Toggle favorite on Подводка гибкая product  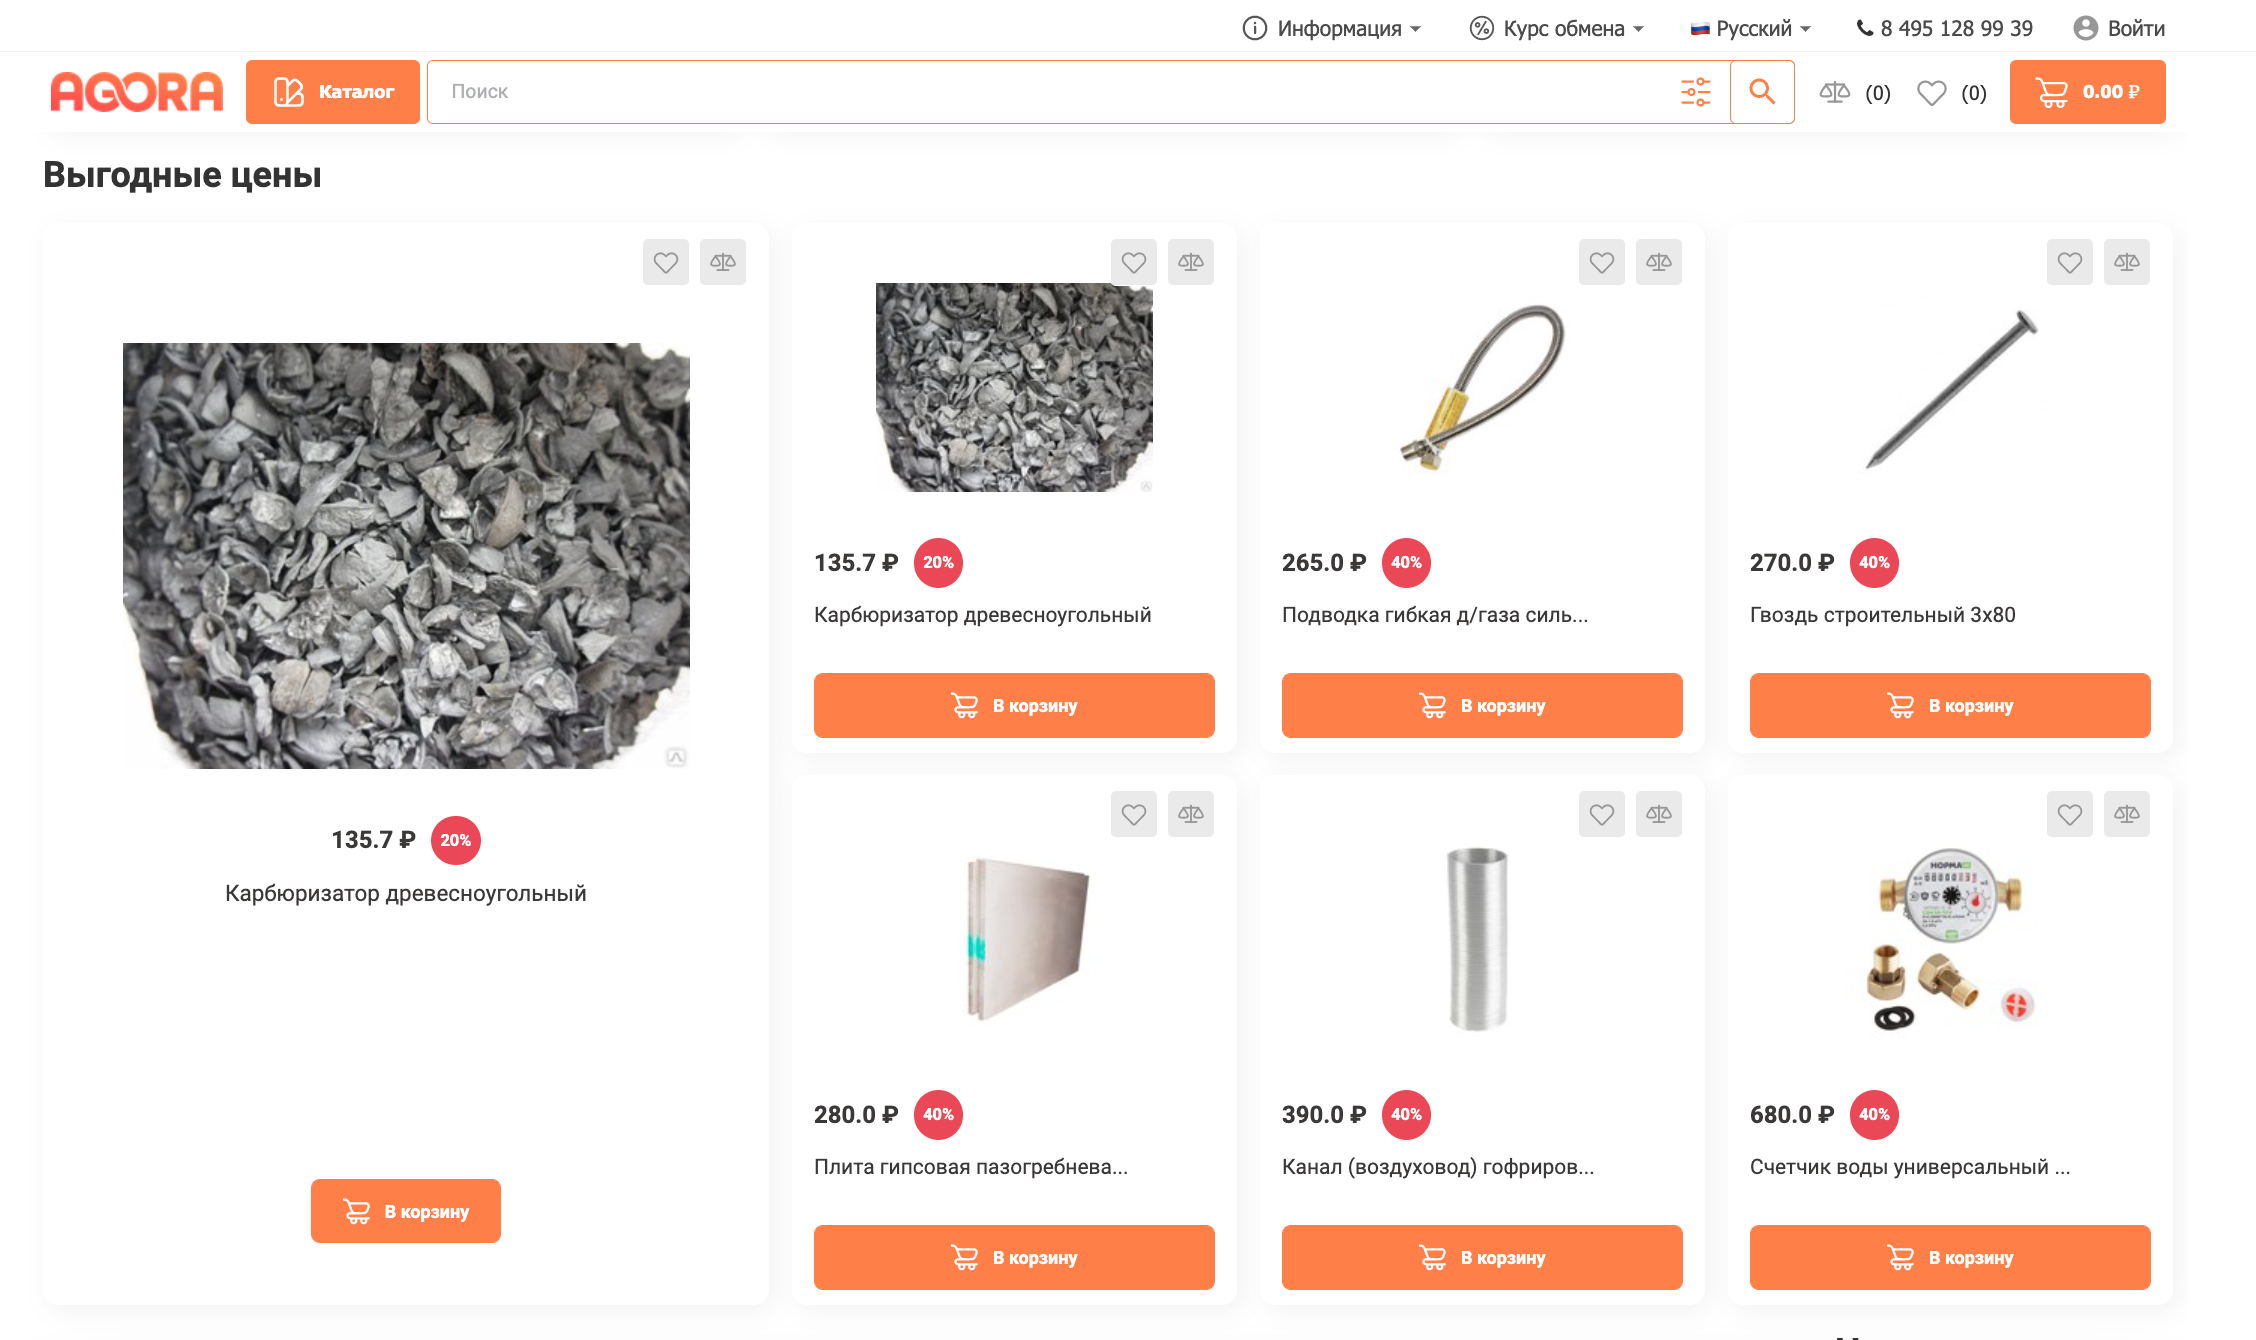pyautogui.click(x=1601, y=262)
